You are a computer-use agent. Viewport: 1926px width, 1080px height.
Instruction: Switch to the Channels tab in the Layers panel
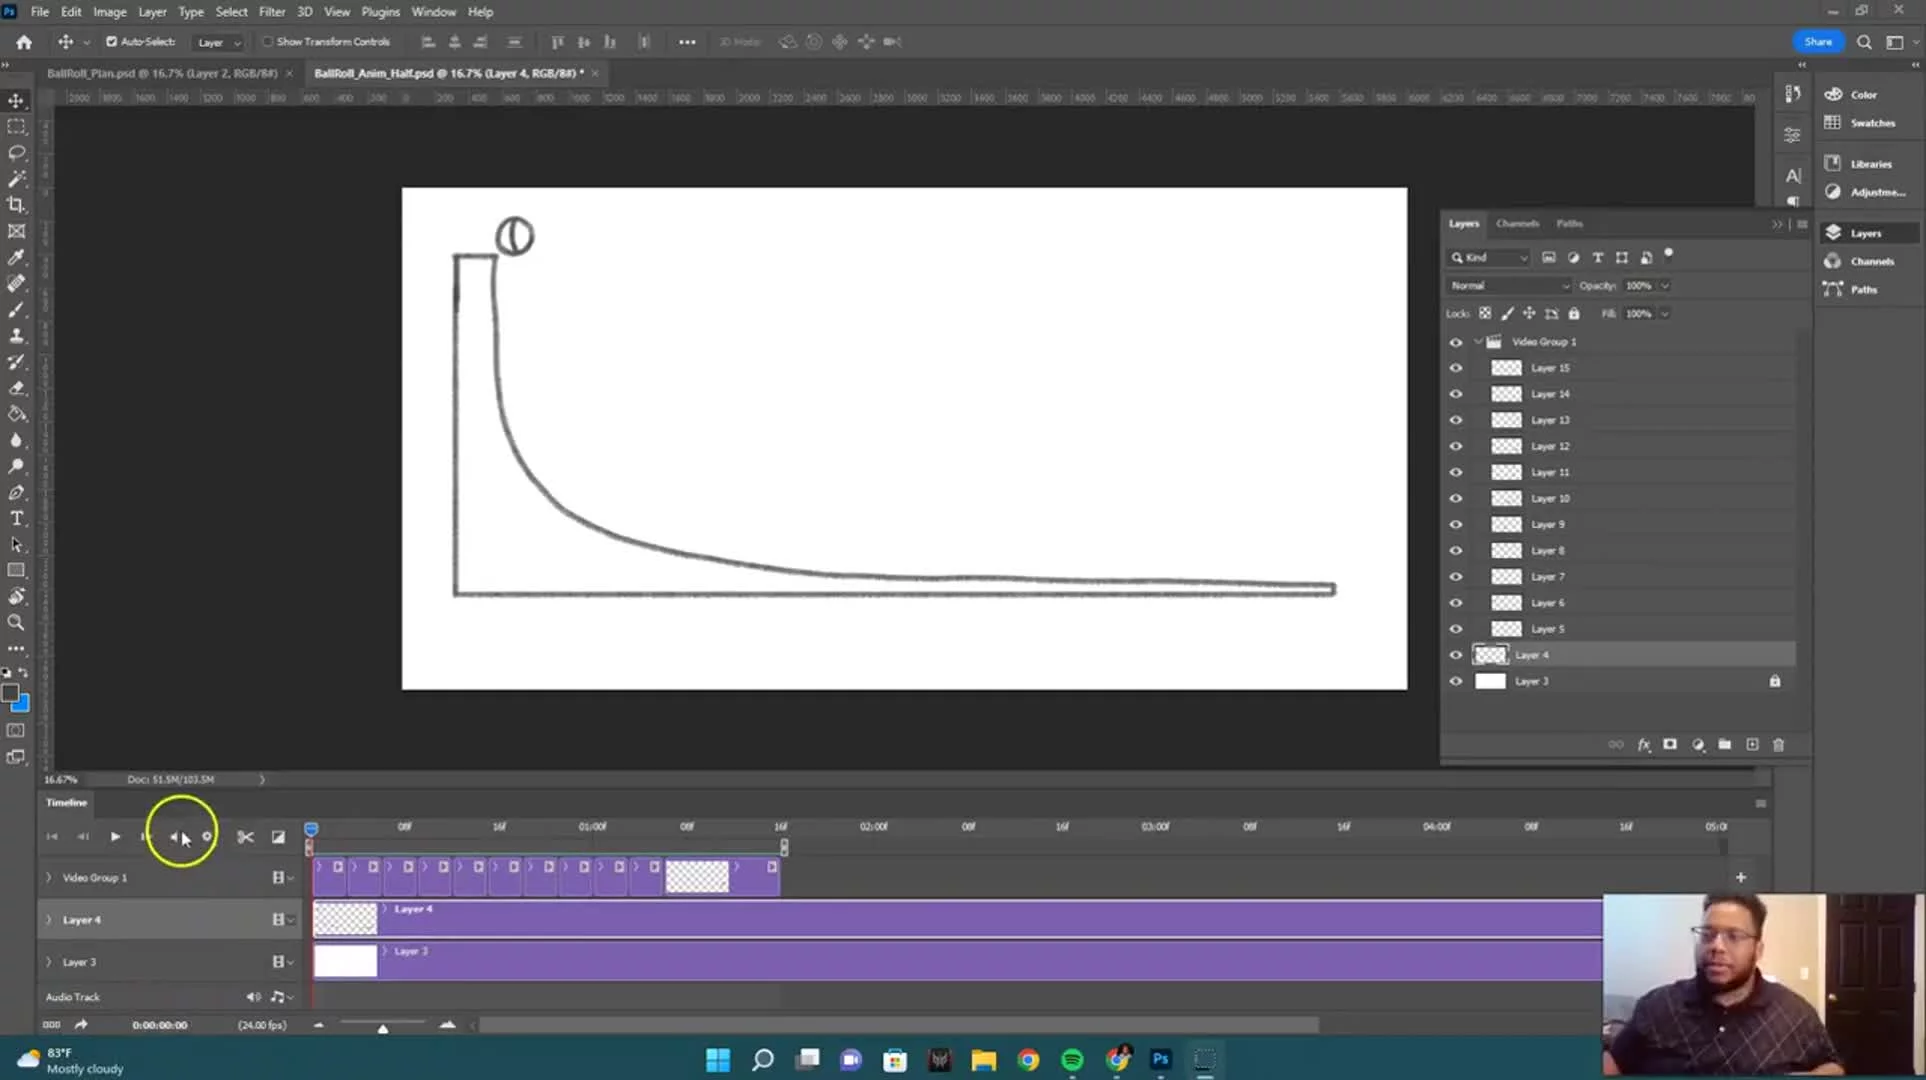click(x=1517, y=224)
